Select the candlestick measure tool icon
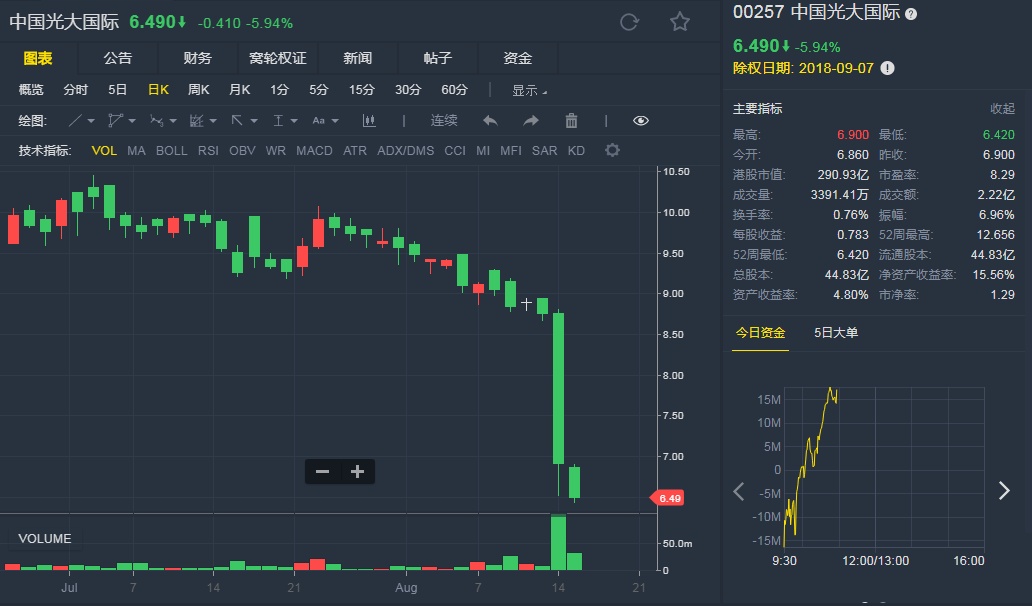 369,121
